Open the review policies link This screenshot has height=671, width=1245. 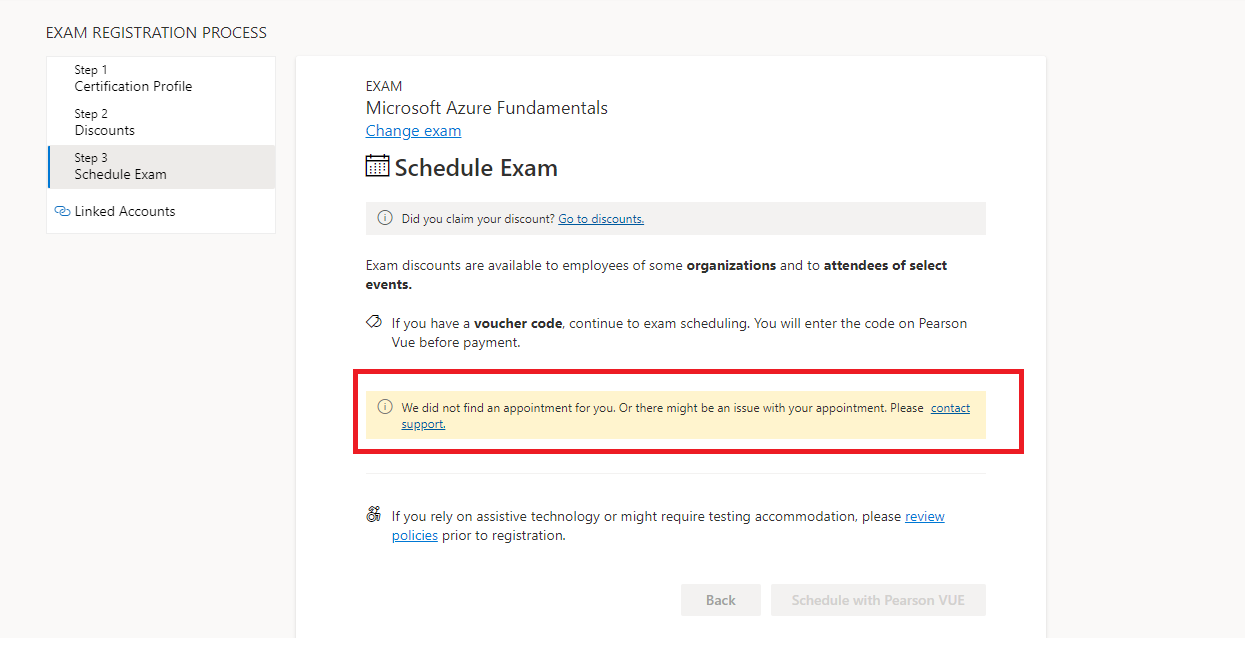point(924,516)
